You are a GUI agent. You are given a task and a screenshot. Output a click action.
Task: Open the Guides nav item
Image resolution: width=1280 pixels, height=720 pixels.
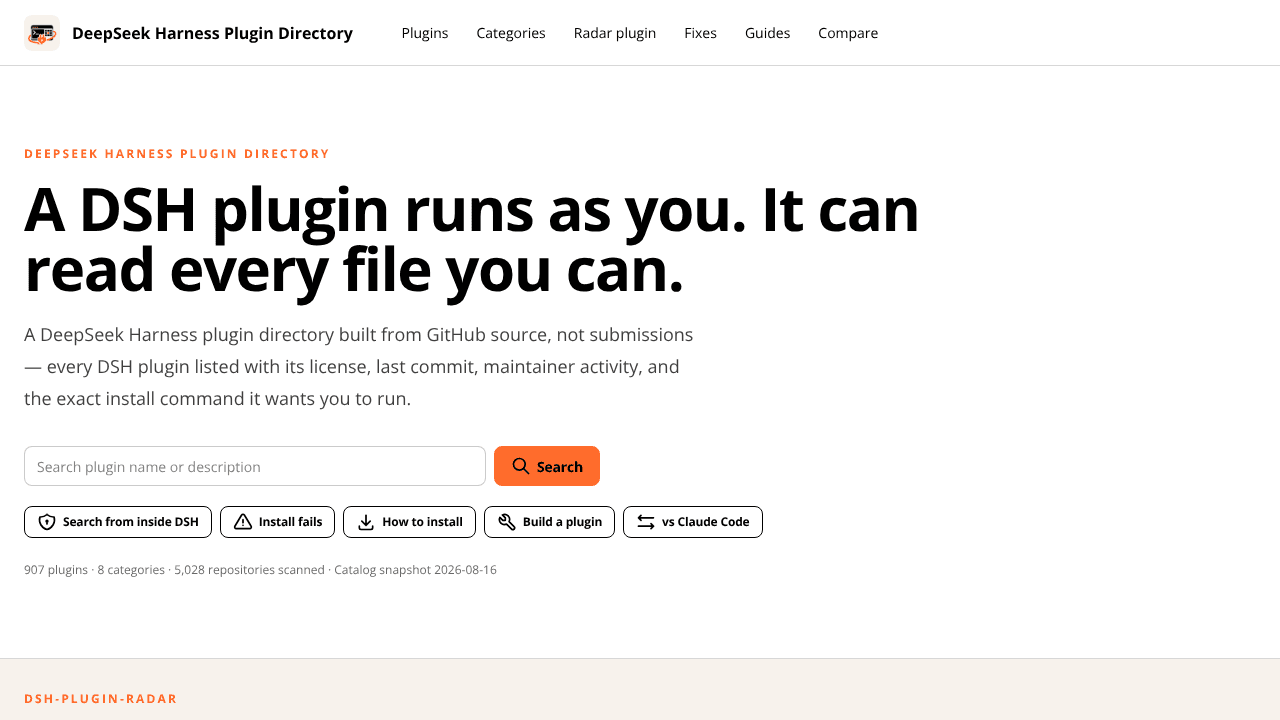coord(767,33)
